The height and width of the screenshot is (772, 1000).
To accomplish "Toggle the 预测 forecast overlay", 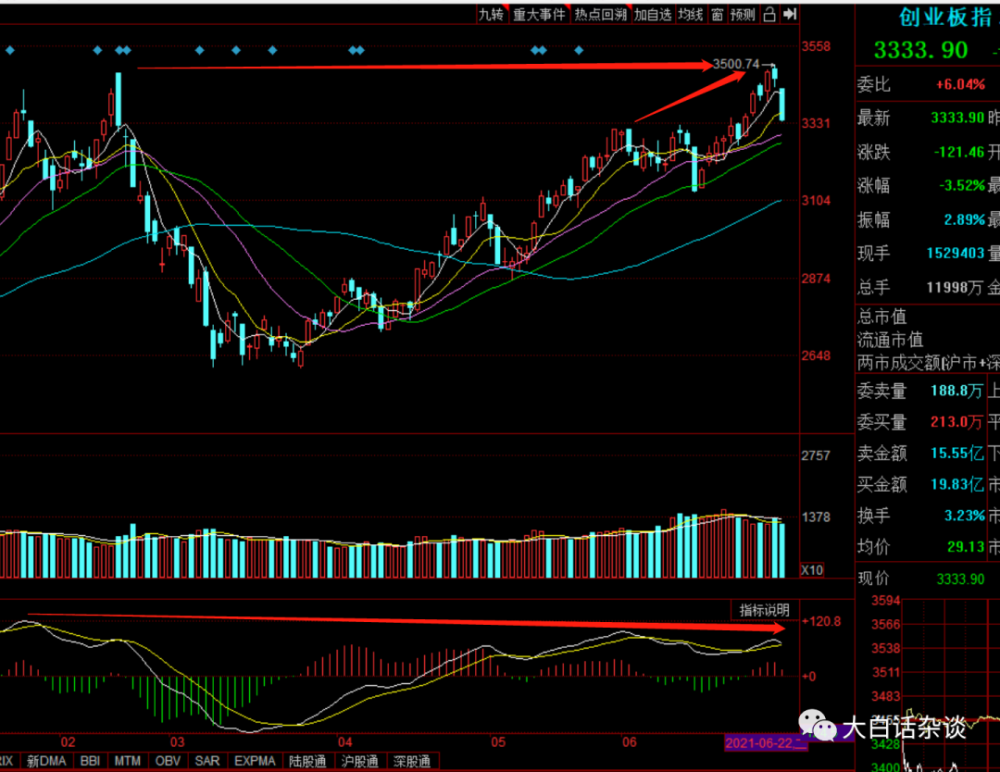I will 742,14.
